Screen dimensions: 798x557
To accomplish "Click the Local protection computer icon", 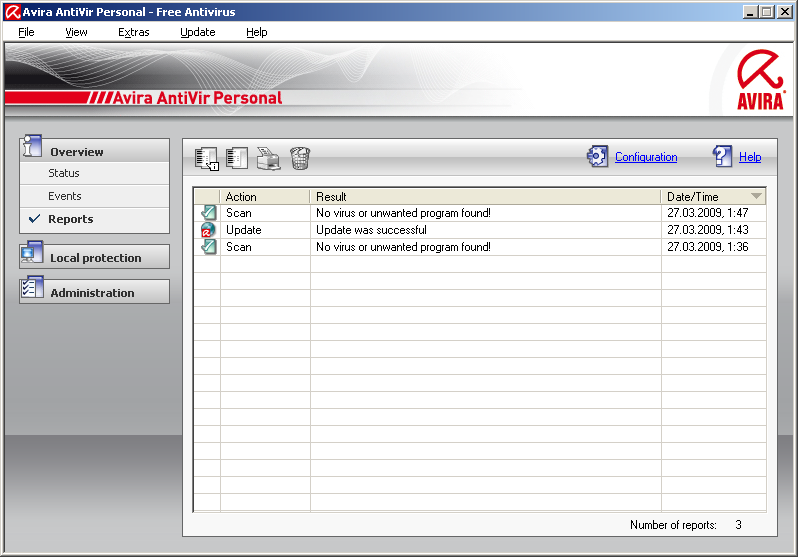I will tap(32, 253).
